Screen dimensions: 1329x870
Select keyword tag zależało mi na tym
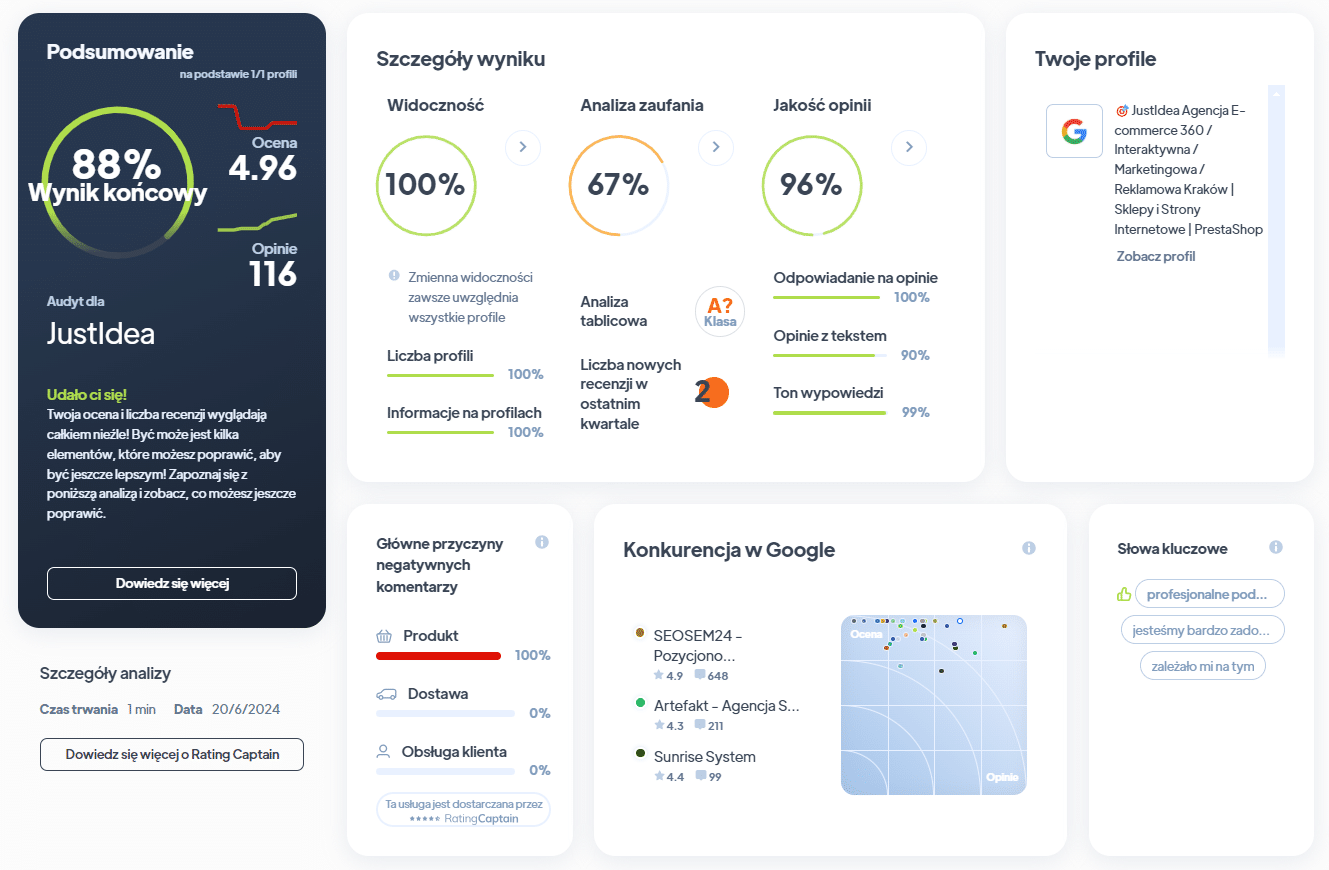click(1203, 666)
